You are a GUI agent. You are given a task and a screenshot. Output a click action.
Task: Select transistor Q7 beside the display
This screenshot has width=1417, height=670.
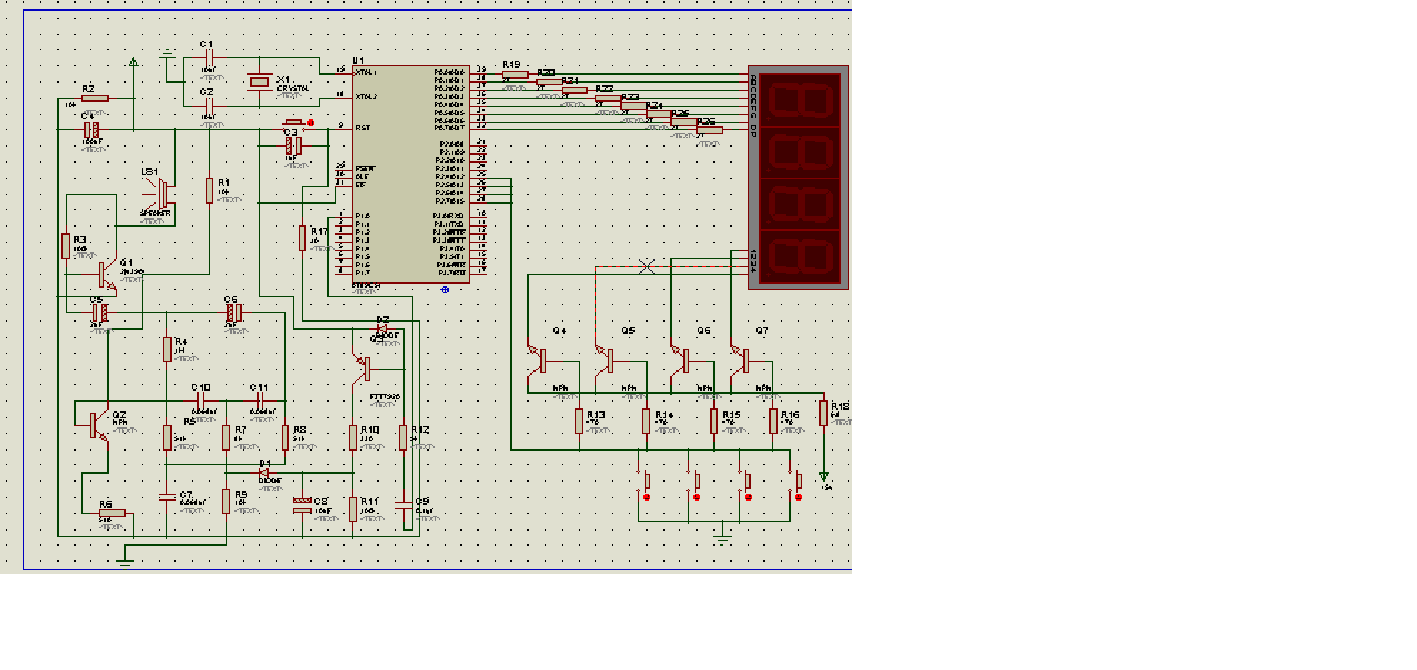tap(741, 360)
